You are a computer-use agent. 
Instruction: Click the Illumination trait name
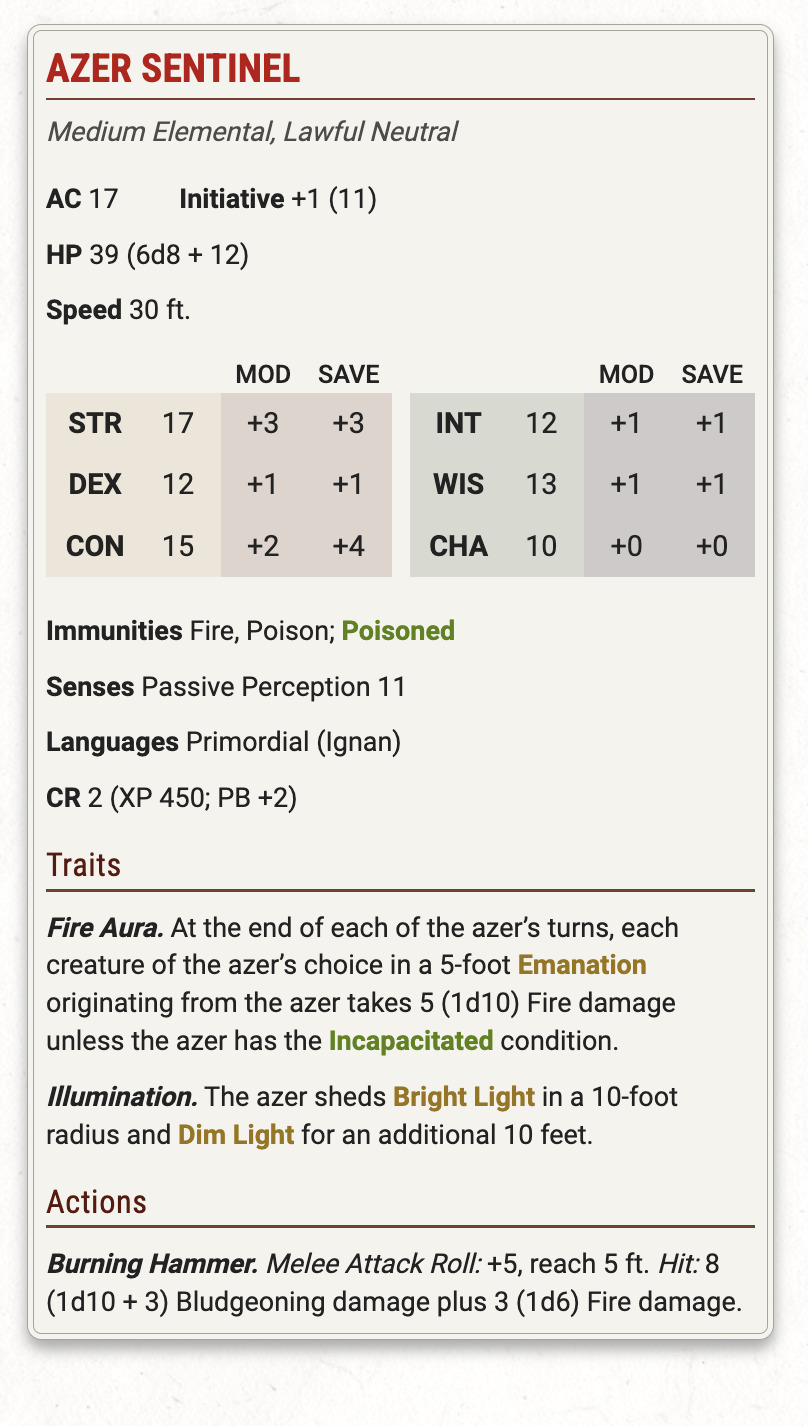120,1097
